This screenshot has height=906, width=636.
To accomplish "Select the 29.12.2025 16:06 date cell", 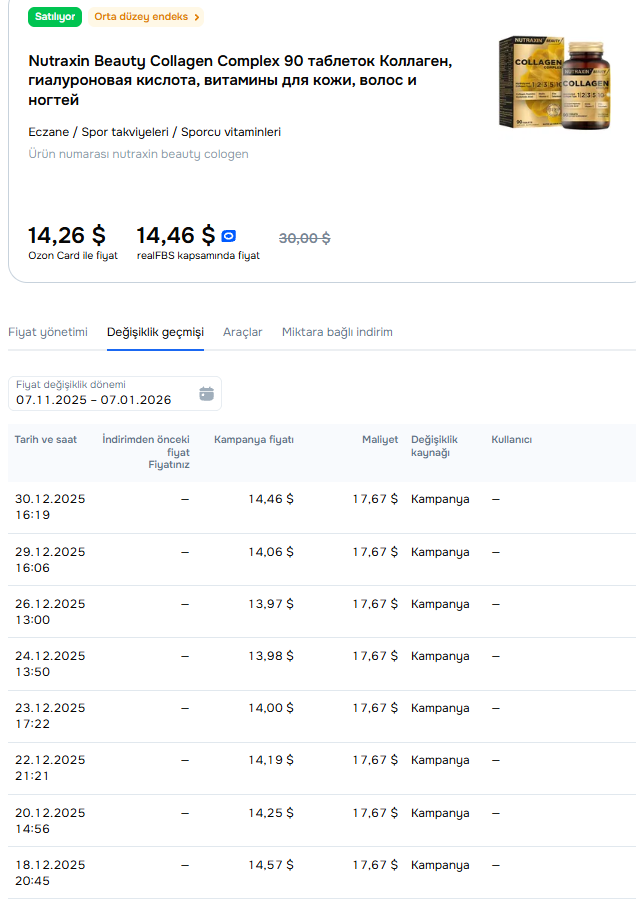I will (50, 560).
